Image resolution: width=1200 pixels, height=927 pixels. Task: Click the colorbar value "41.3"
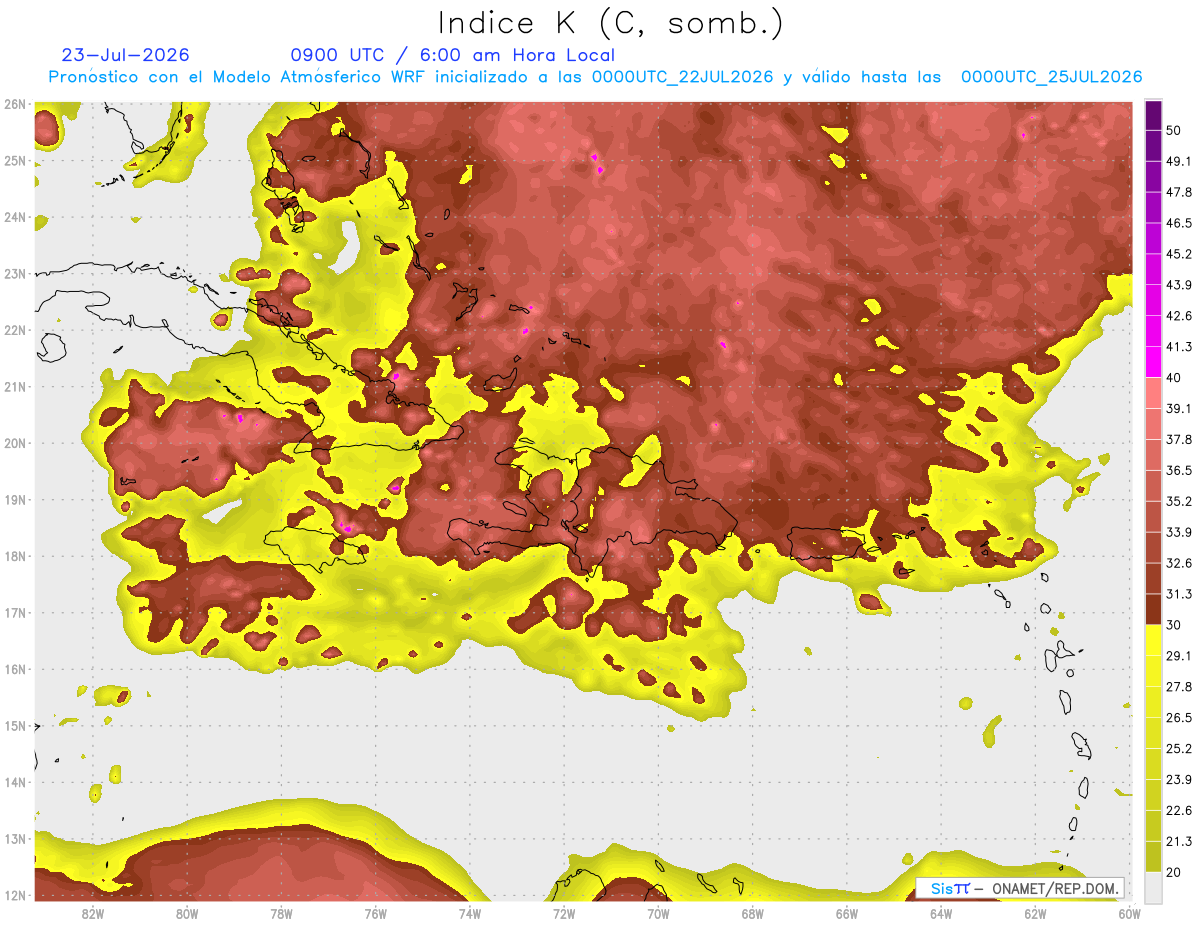click(x=1179, y=347)
